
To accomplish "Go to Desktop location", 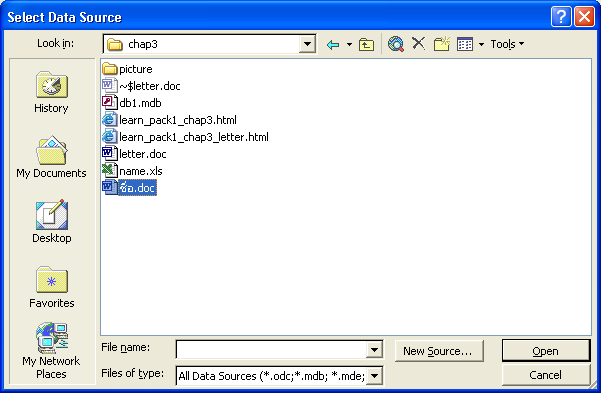I will point(51,222).
